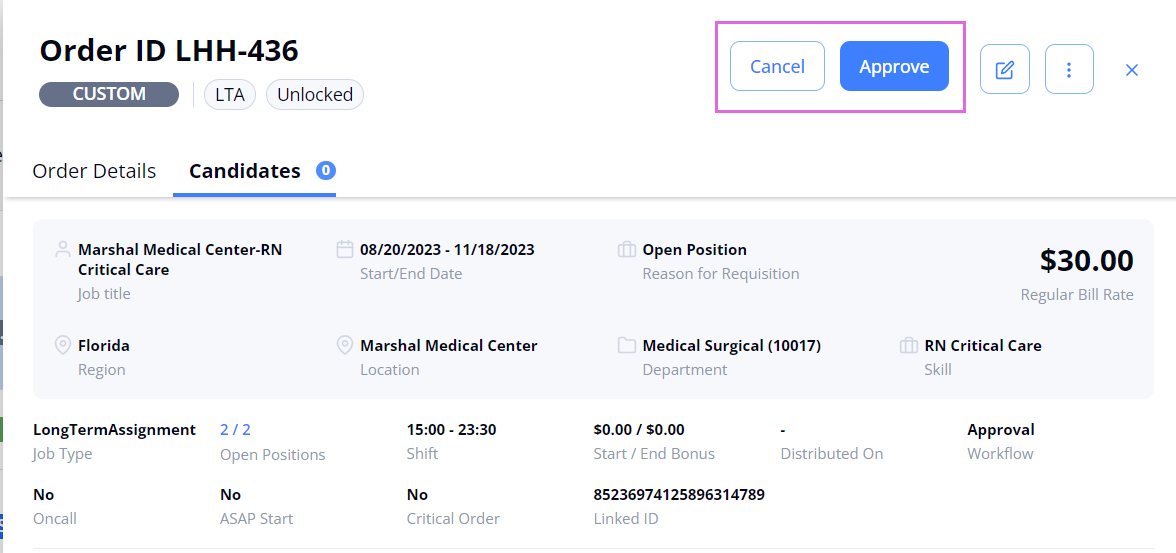
Task: Click the person icon beside Job title
Action: click(63, 250)
